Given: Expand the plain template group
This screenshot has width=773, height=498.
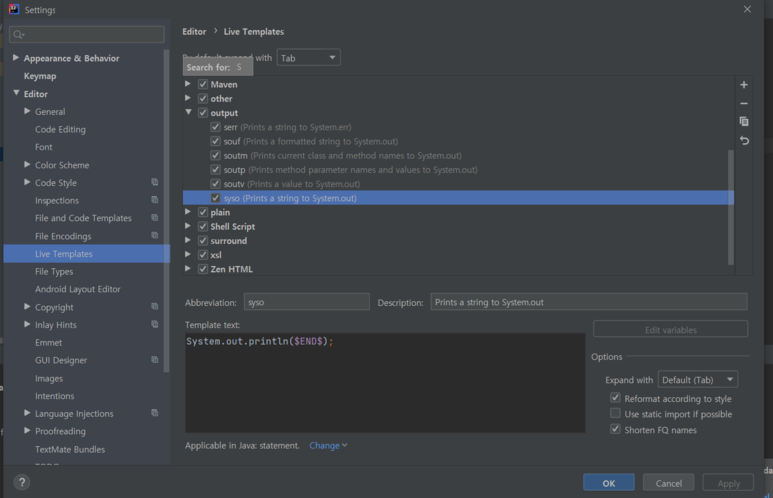Looking at the screenshot, I should tap(188, 212).
